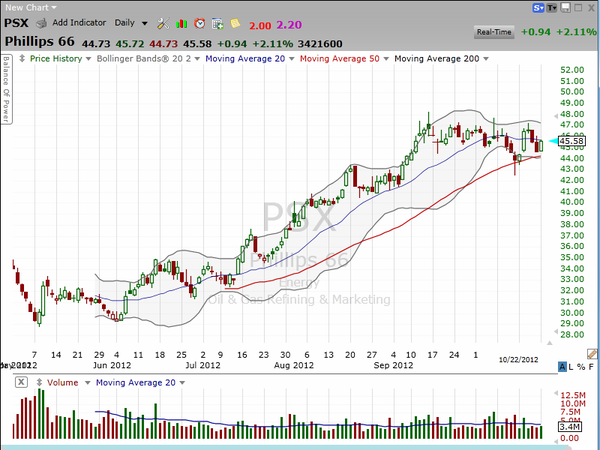
Task: Click the T link icon at top right
Action: [x=551, y=8]
